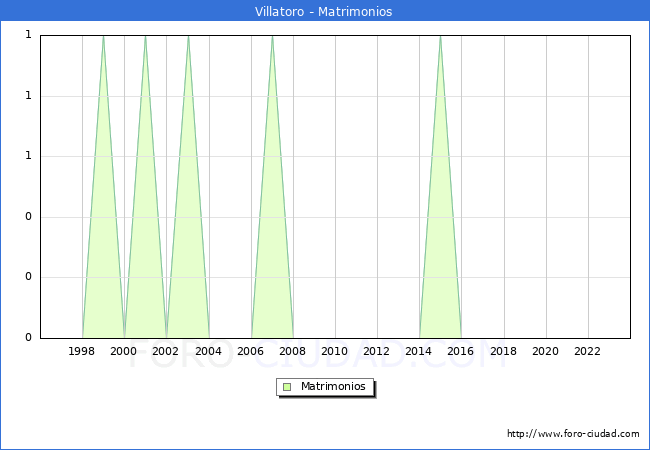650x450 pixels.
Task: Select the 2004 x-axis label
Action: click(x=208, y=351)
